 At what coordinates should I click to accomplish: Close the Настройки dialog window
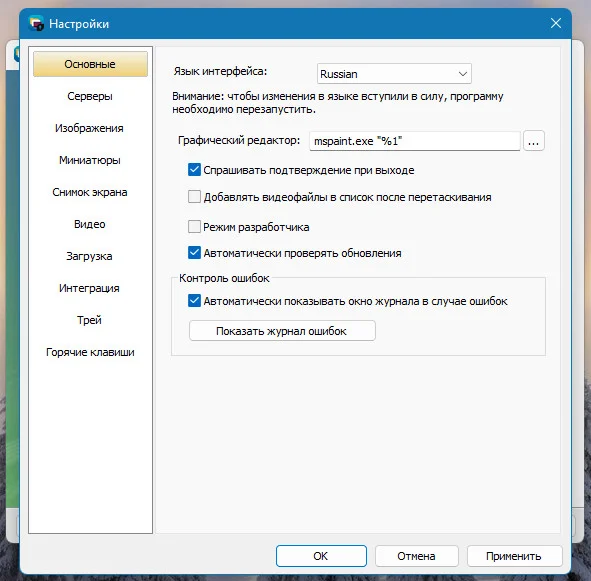(556, 23)
